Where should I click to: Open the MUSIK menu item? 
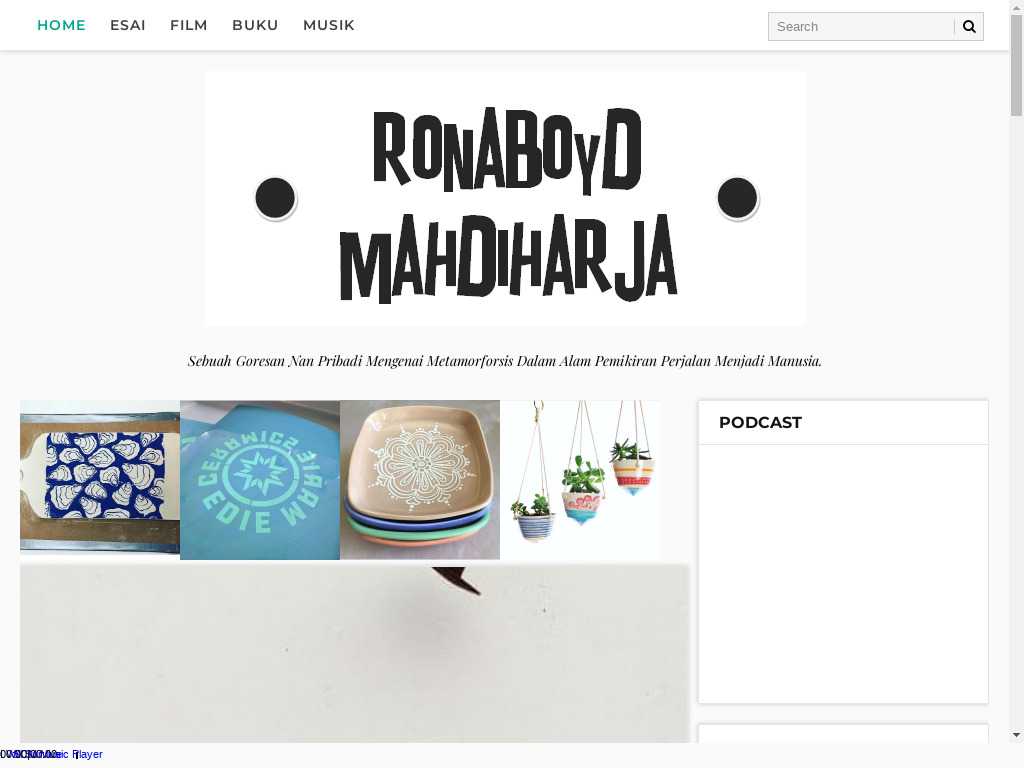tap(328, 25)
